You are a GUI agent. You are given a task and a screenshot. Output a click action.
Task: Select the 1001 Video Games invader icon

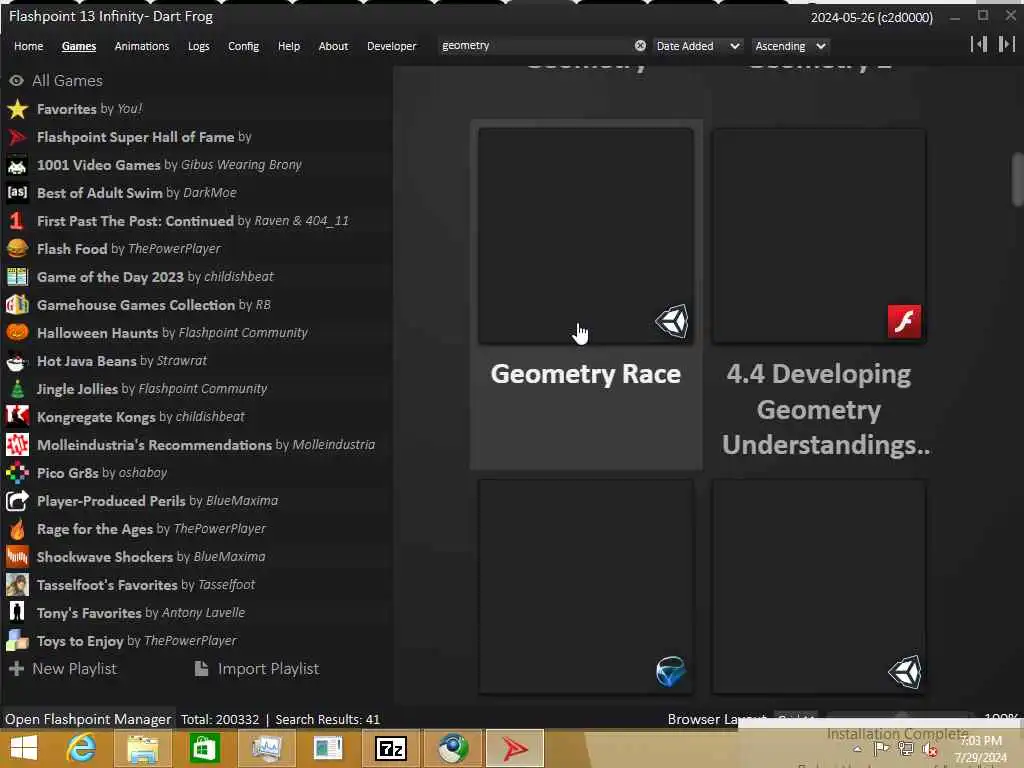coord(17,165)
